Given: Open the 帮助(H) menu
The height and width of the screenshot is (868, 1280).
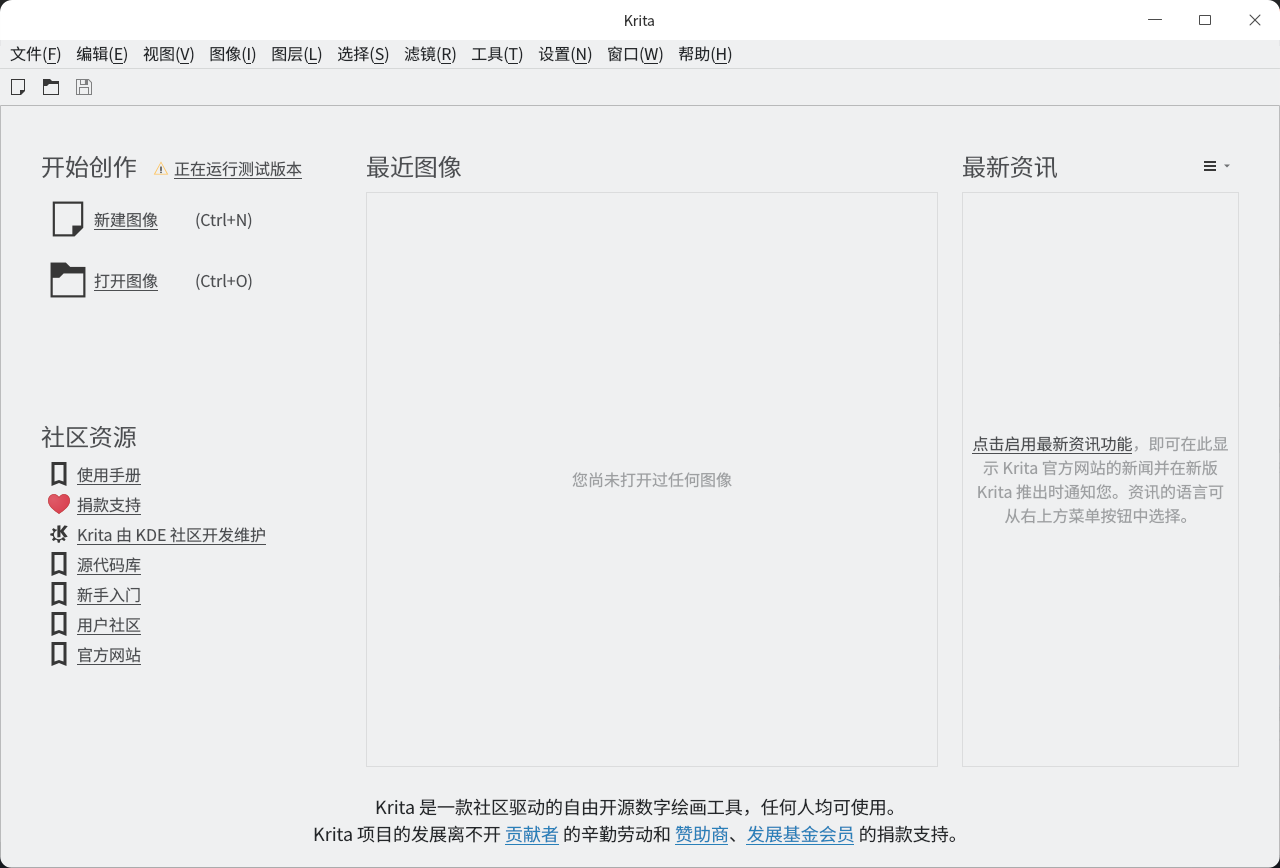Looking at the screenshot, I should [x=705, y=54].
